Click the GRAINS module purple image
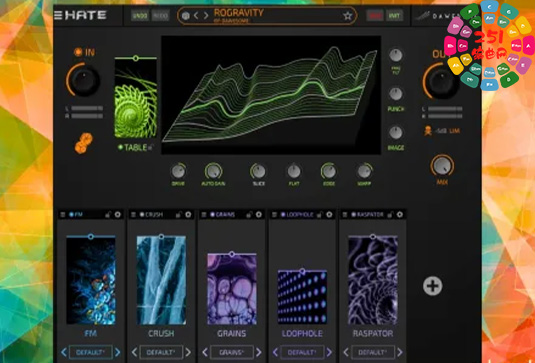This screenshot has width=535, height=363. 232,290
